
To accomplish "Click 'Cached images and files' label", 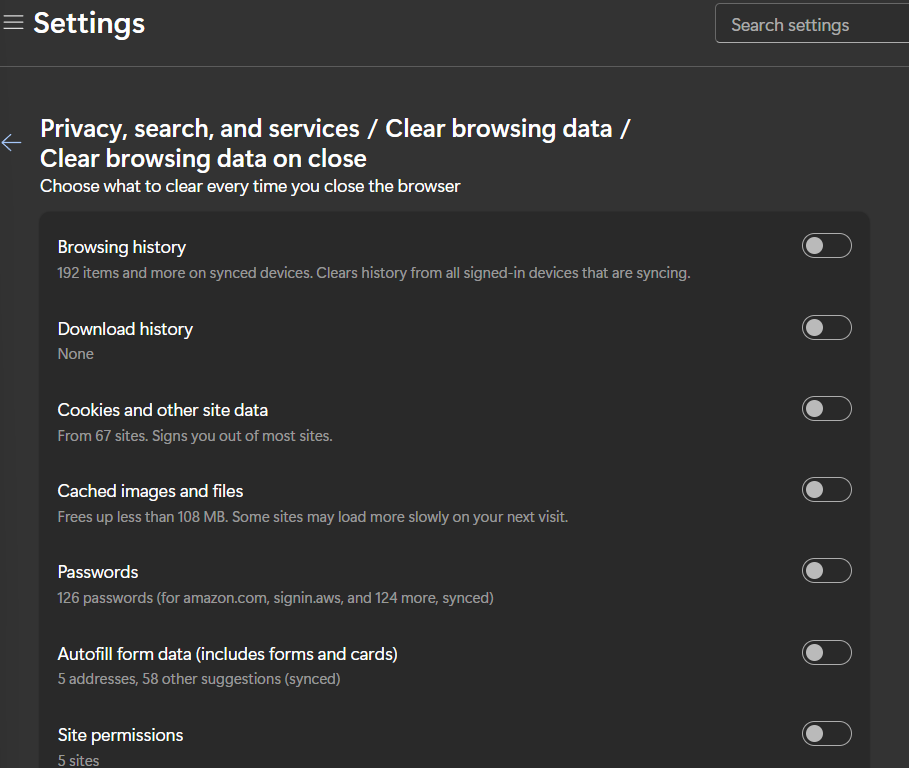I will pos(150,492).
